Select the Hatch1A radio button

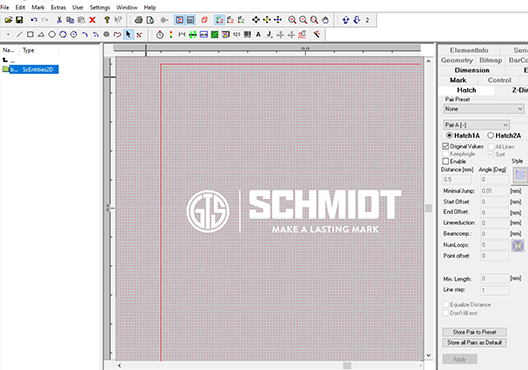click(449, 135)
